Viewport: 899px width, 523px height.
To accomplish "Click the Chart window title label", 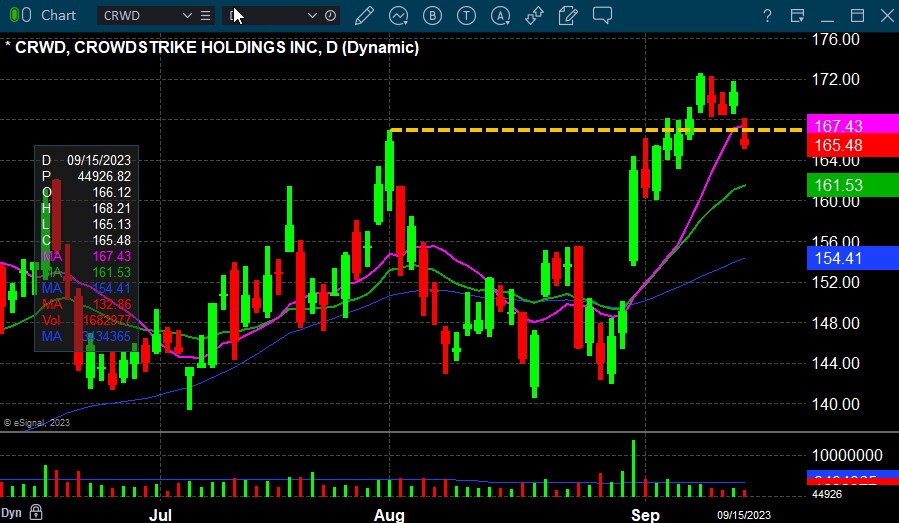I will click(x=58, y=15).
